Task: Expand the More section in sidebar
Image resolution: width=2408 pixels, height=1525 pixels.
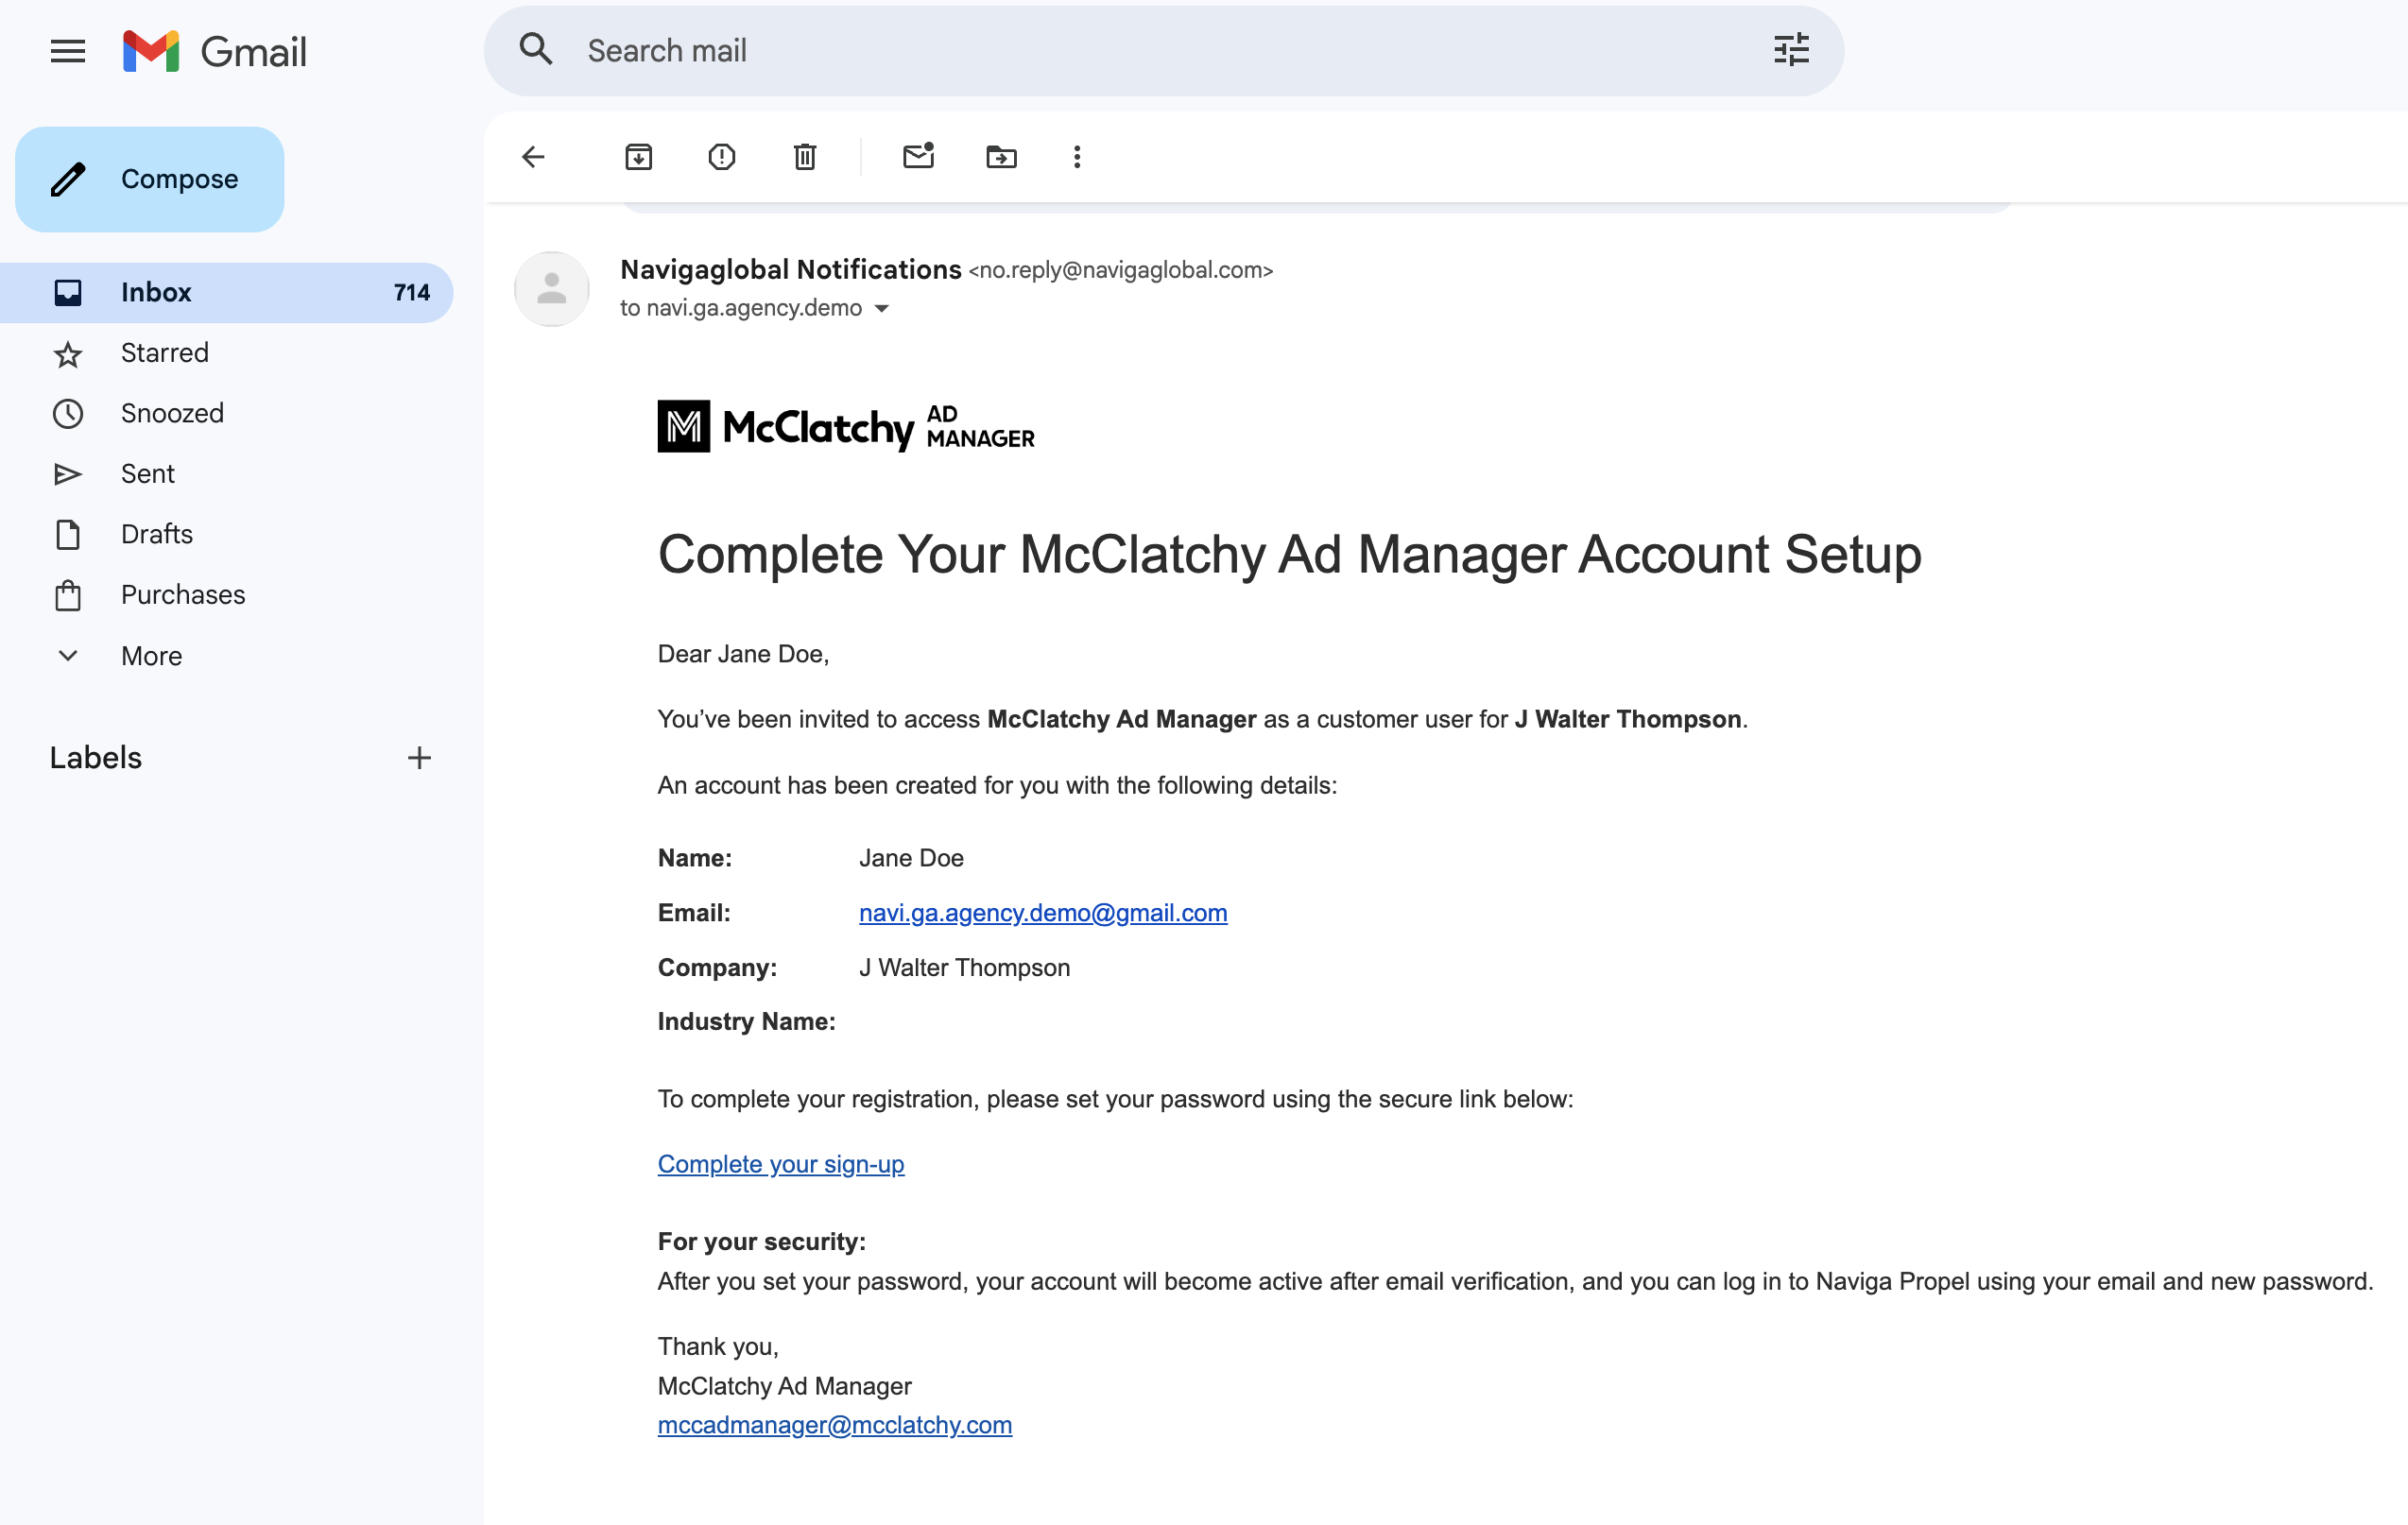Action: pyautogui.click(x=150, y=656)
